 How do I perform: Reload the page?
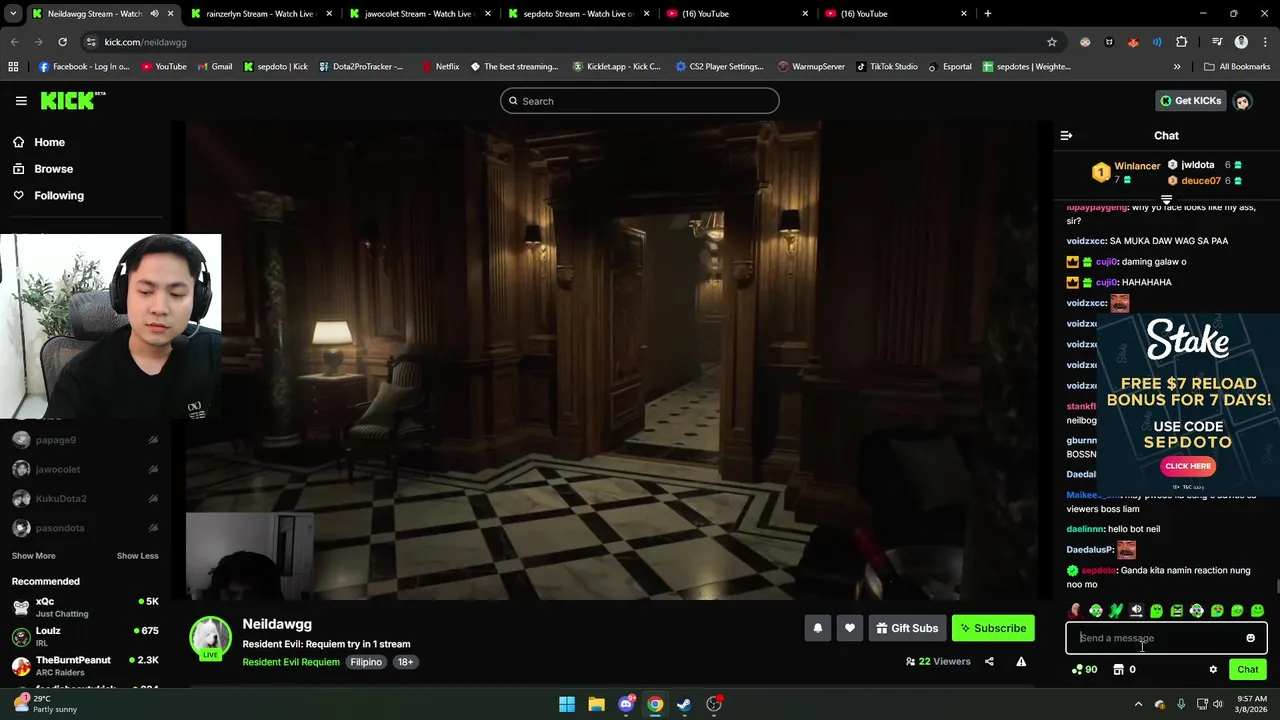(x=62, y=42)
